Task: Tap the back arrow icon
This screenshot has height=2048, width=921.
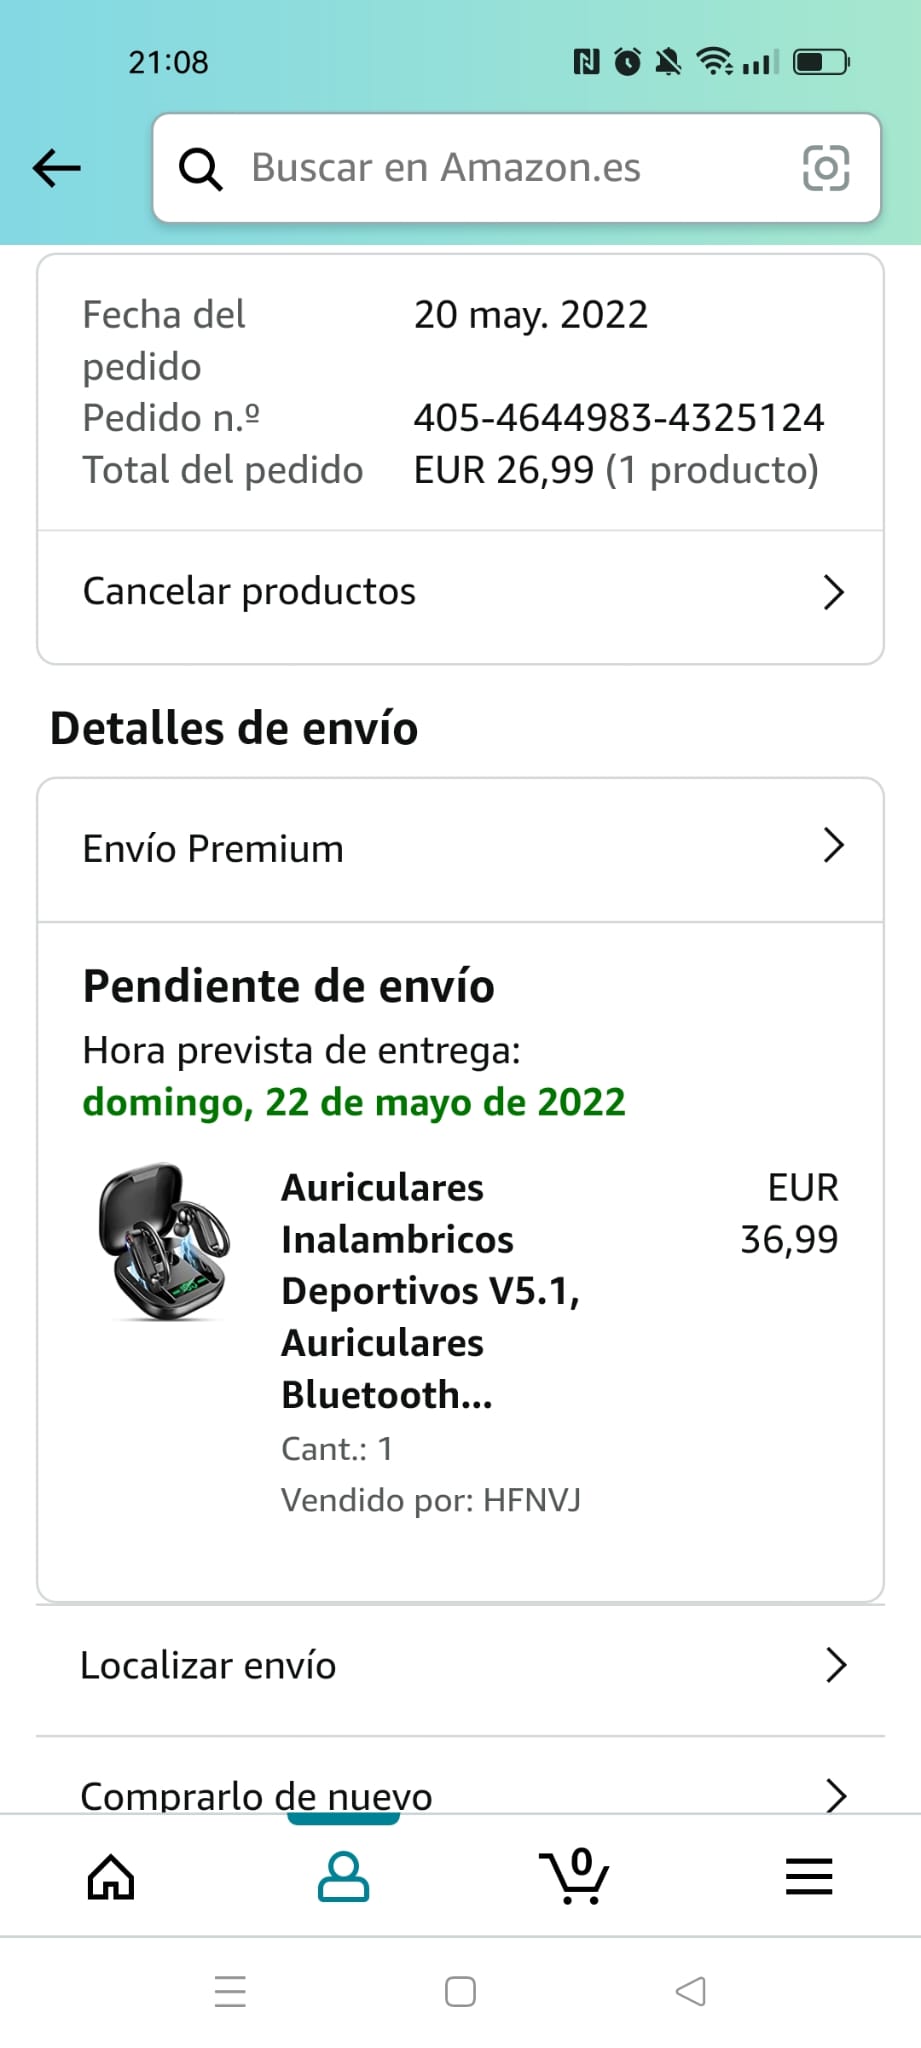Action: [x=57, y=168]
